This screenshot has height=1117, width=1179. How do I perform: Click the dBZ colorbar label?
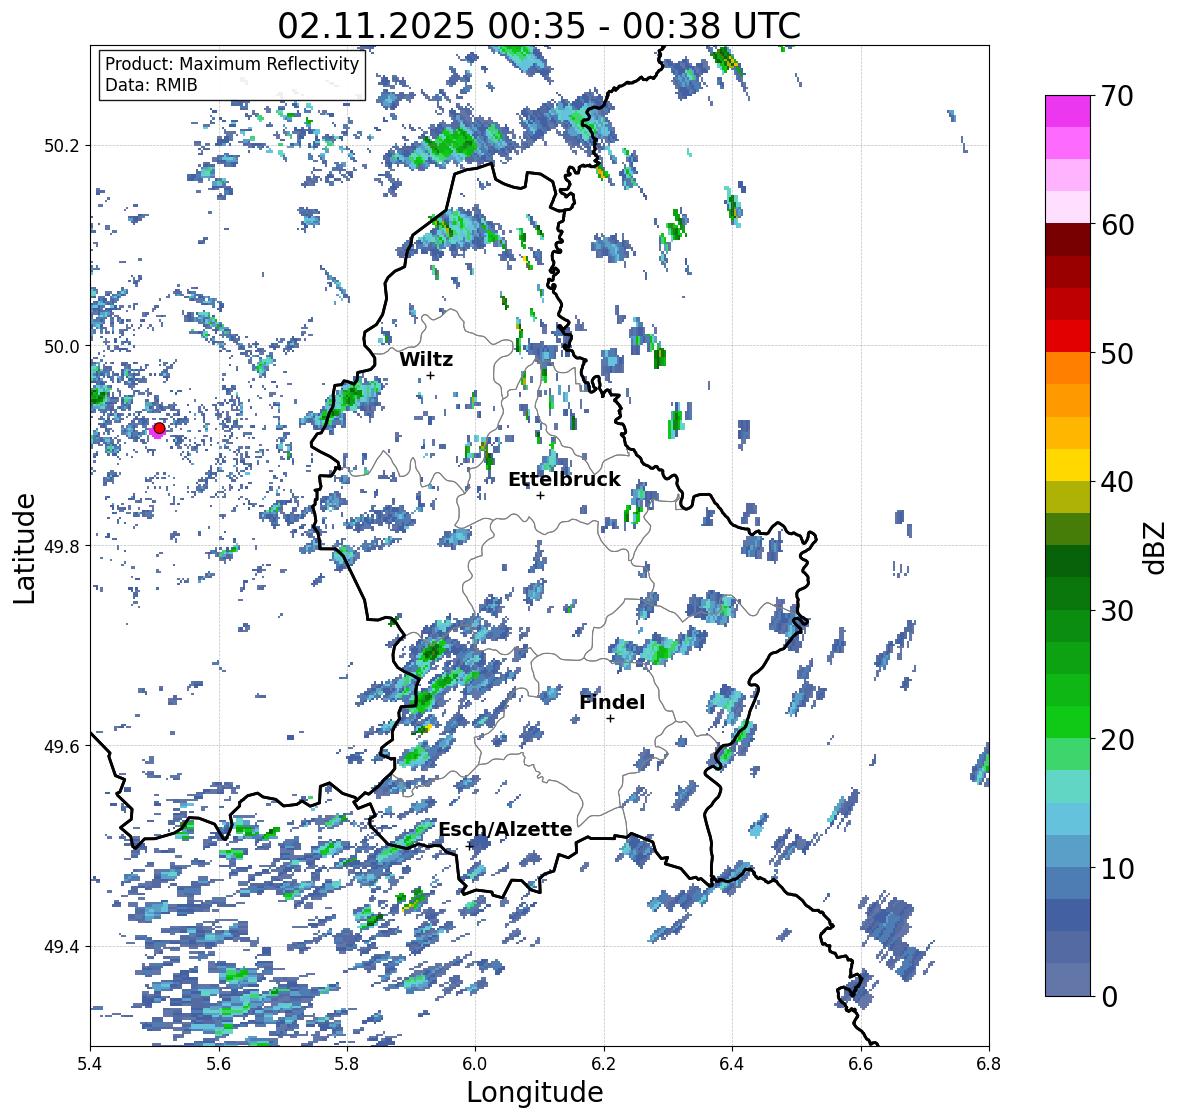(1156, 548)
